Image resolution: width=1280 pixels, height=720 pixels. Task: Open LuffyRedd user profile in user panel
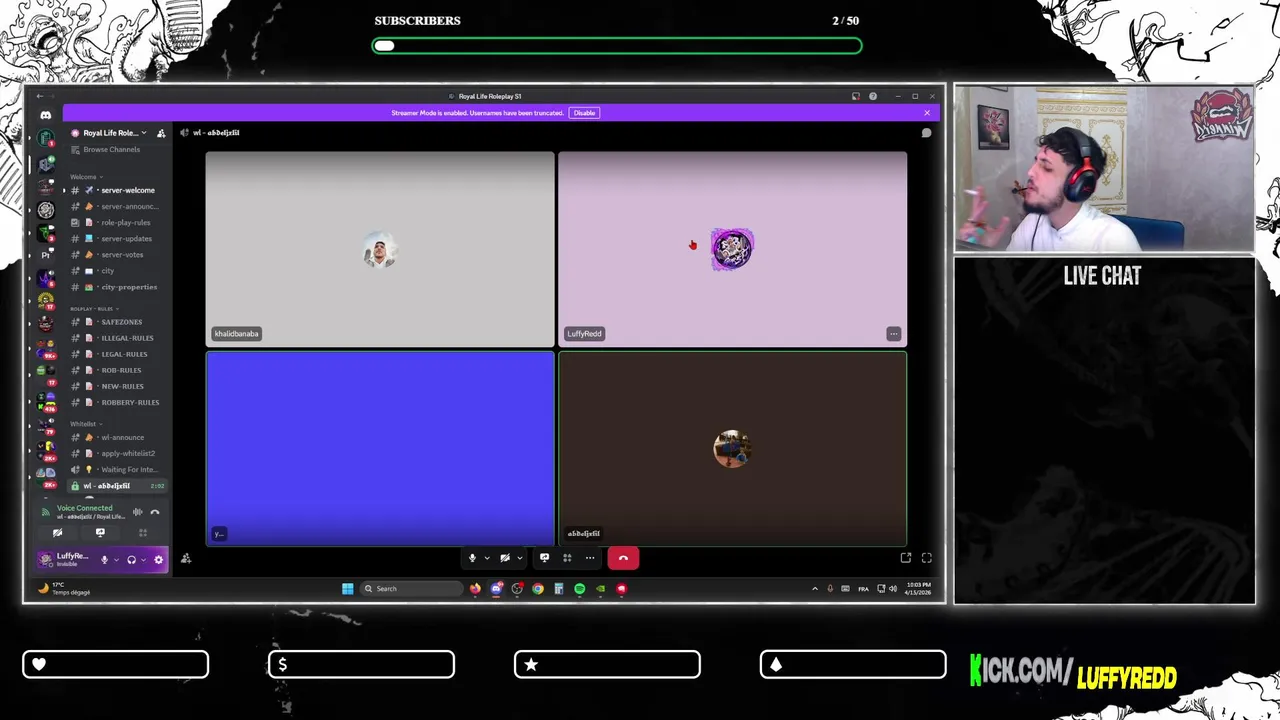click(68, 560)
